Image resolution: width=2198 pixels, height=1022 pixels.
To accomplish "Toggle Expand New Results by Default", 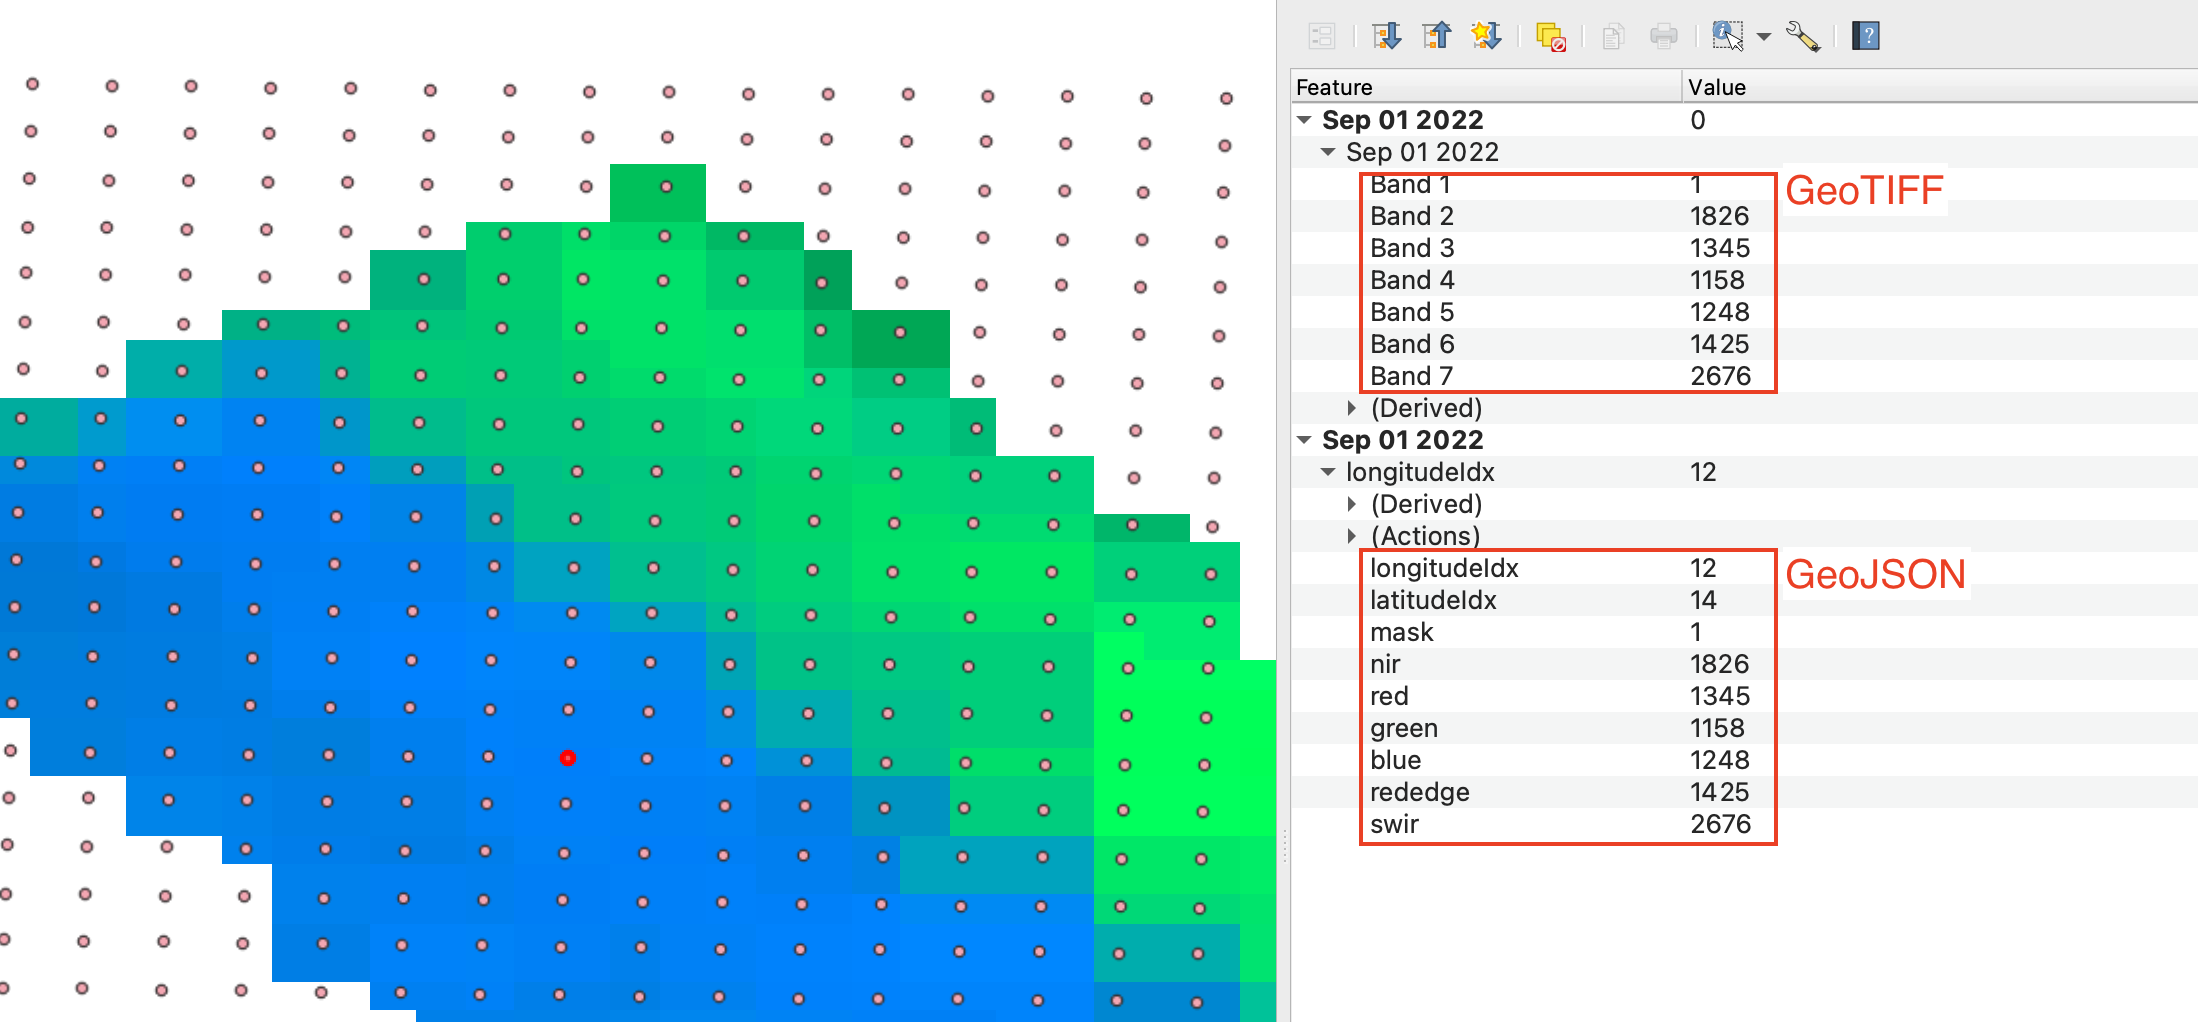I will point(1486,37).
